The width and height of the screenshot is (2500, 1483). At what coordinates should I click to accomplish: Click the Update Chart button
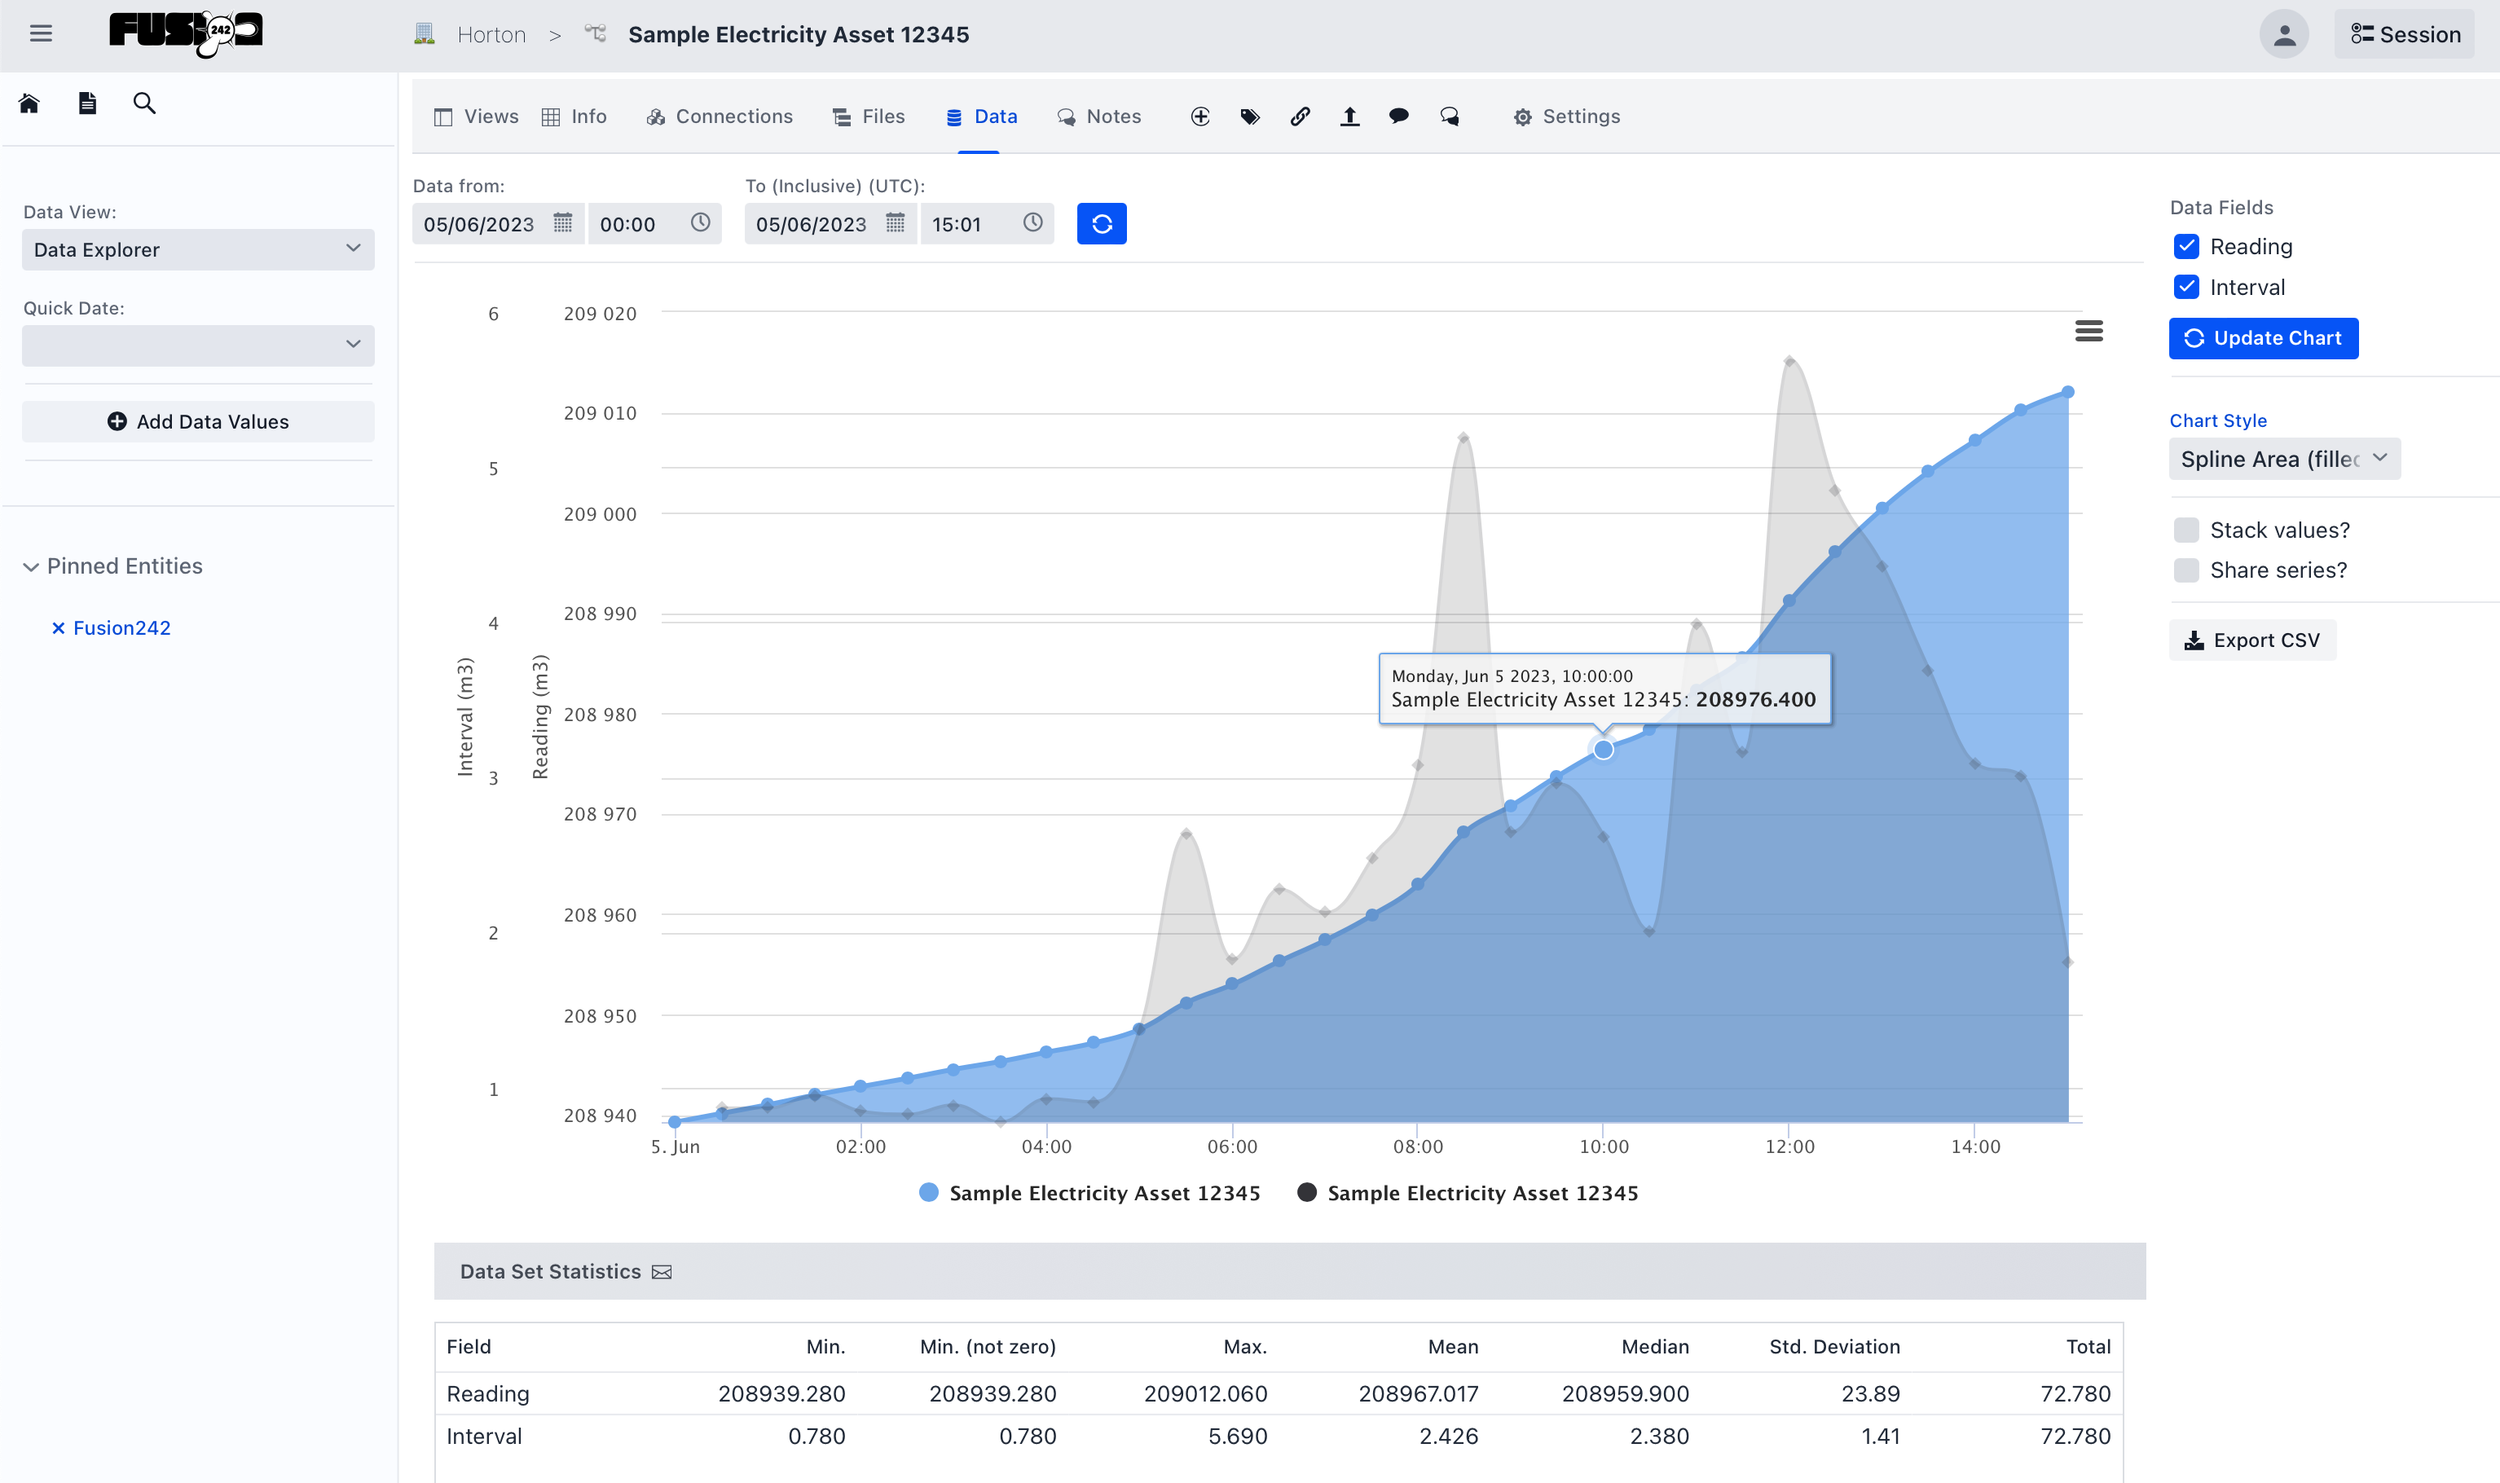pos(2262,339)
